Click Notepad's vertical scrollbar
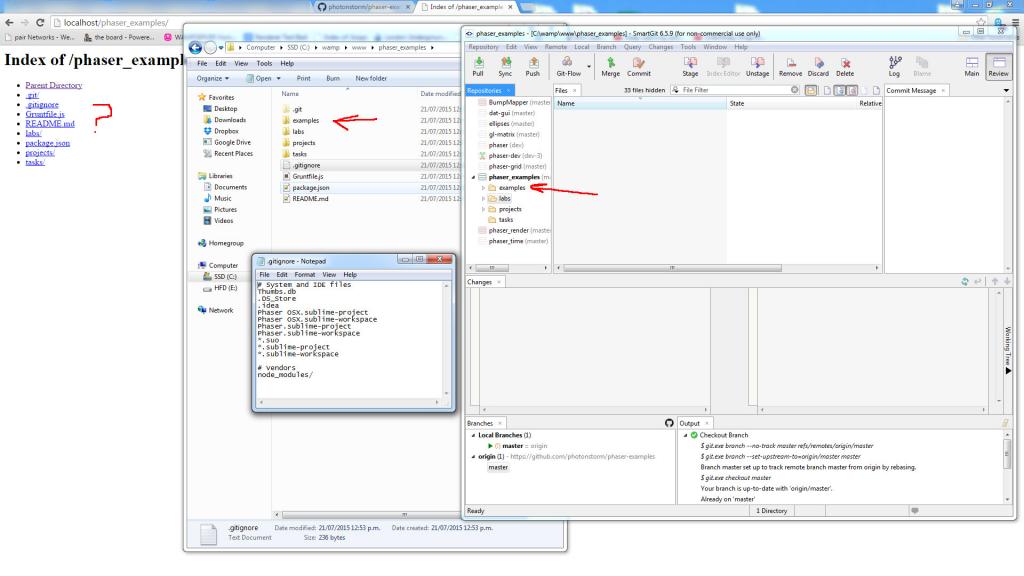The height and width of the screenshot is (576, 1024). pos(447,340)
